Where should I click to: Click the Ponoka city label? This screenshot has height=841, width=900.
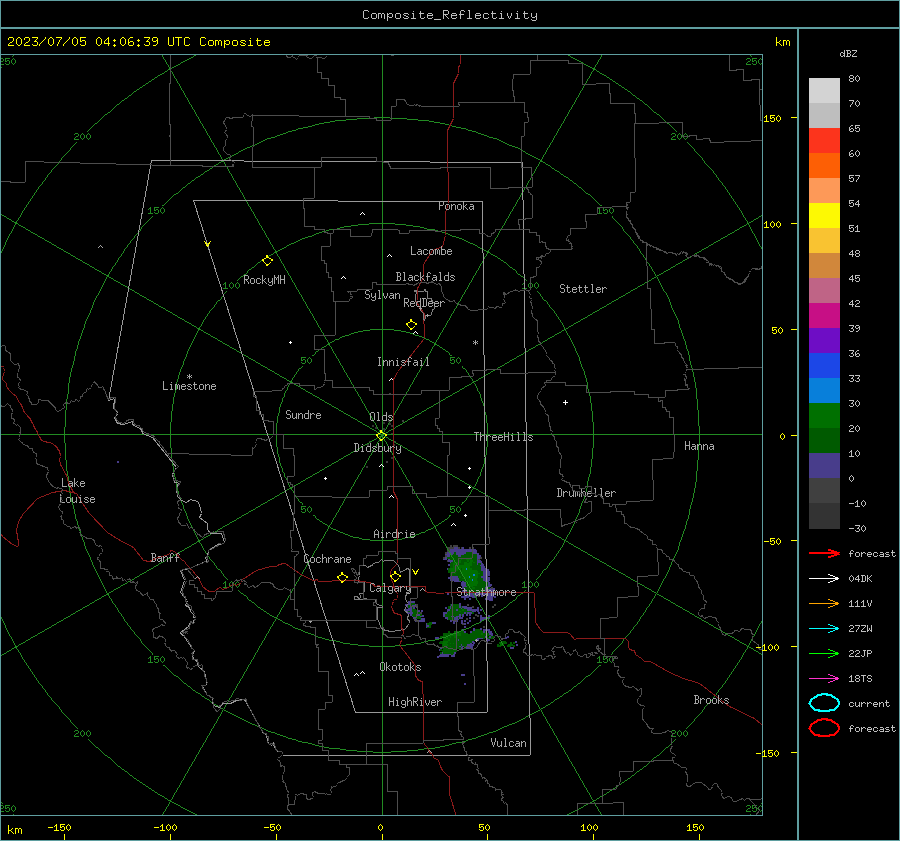tap(456, 206)
